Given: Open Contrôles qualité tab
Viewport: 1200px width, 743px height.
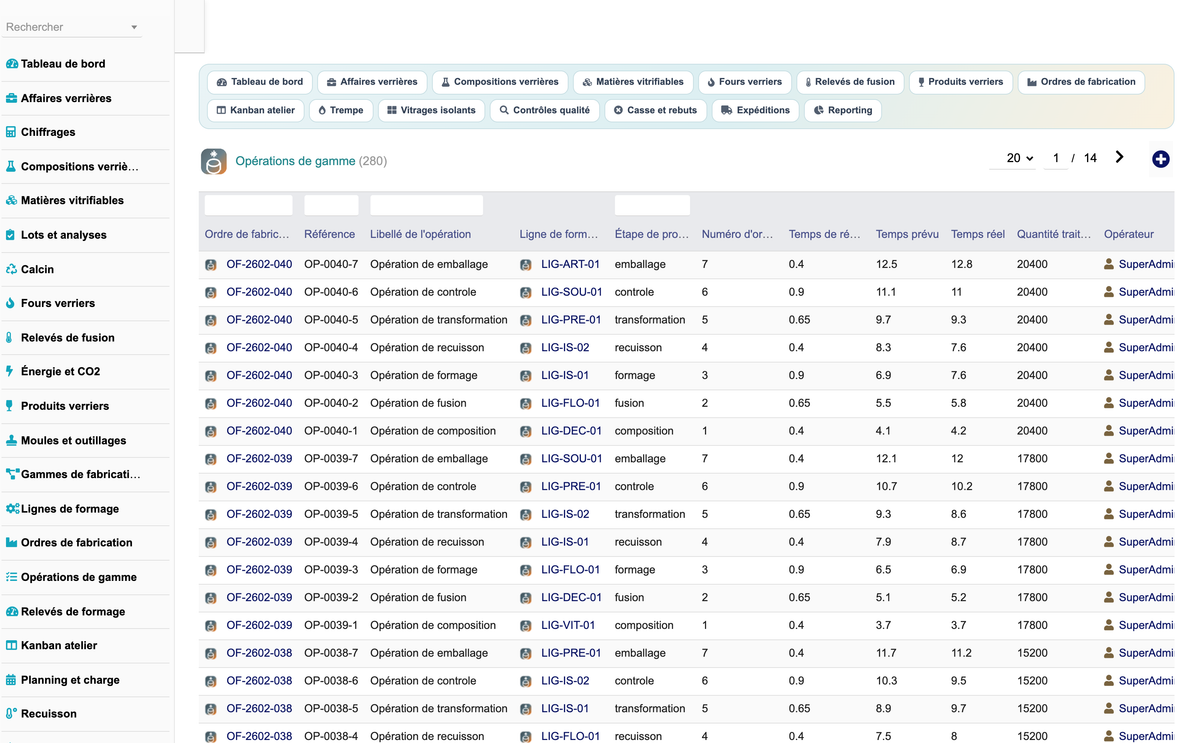Looking at the screenshot, I should pos(544,110).
